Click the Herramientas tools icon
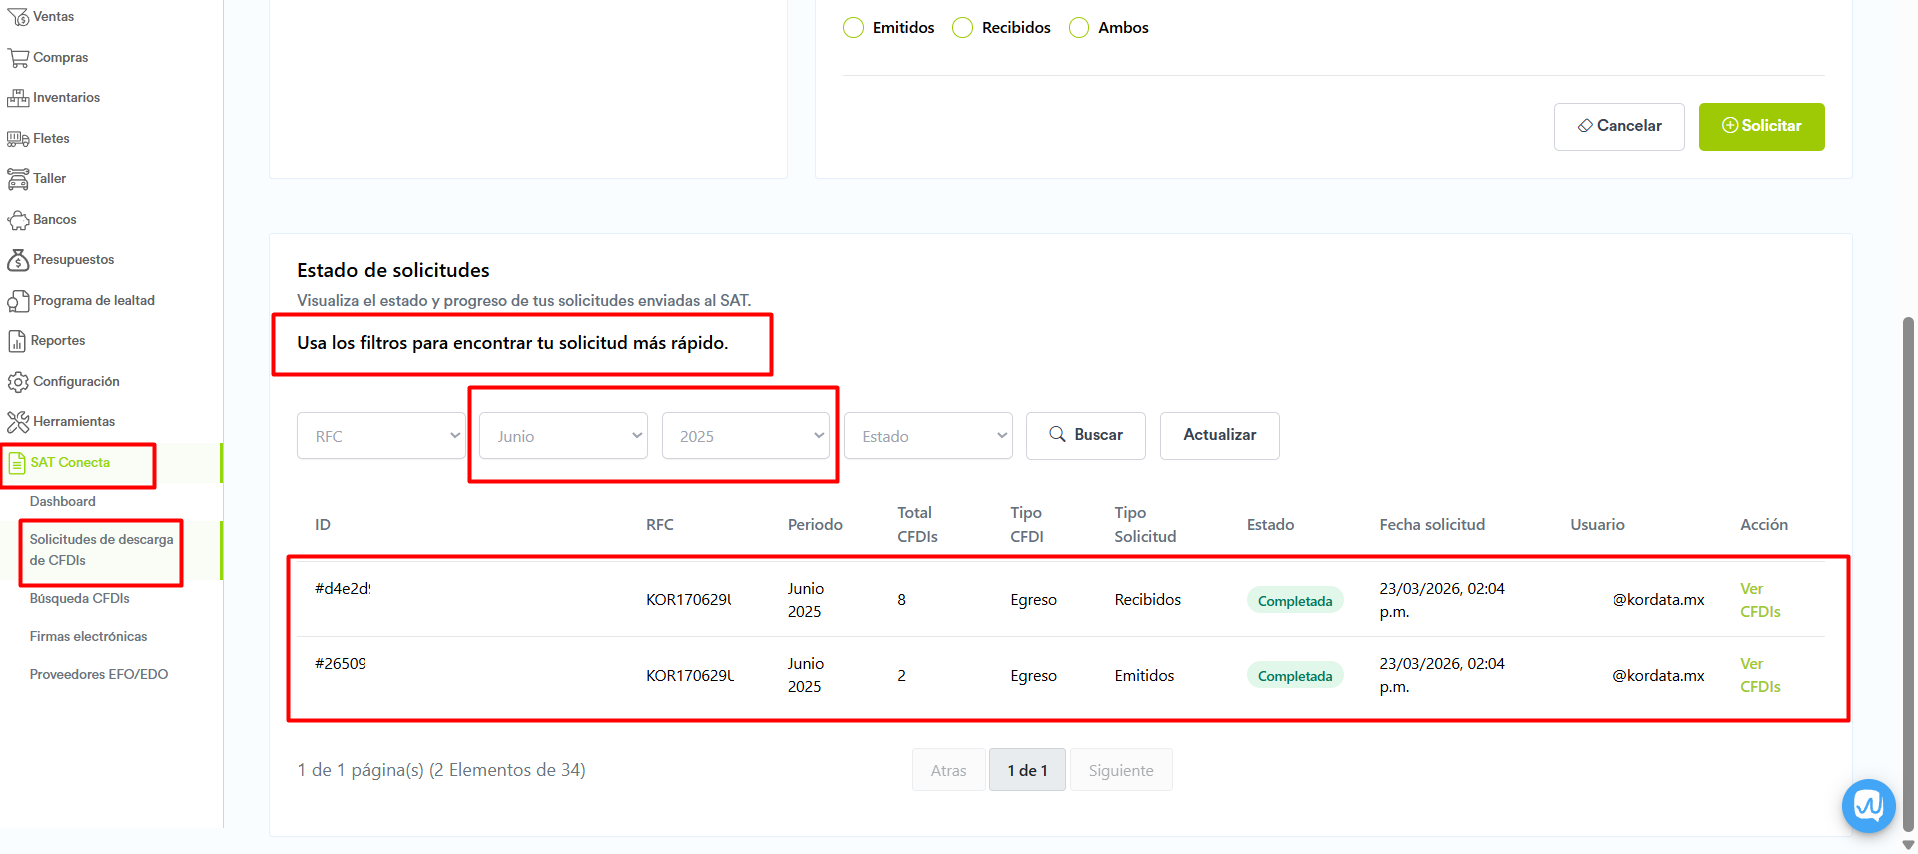This screenshot has height=854, width=1918. pyautogui.click(x=18, y=422)
